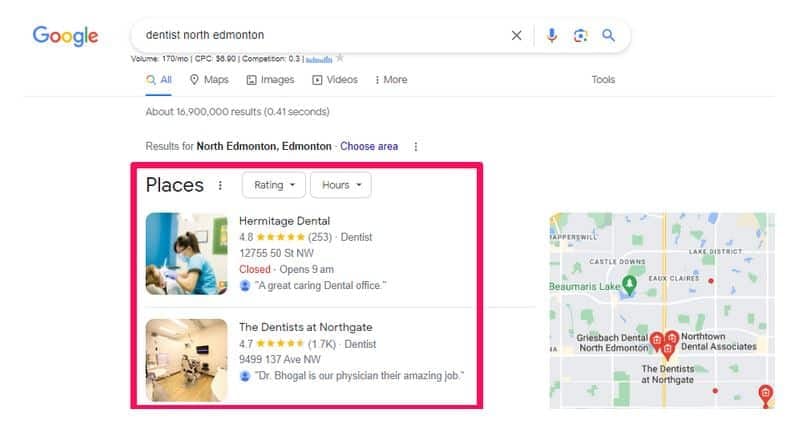Click 'About 16,900,000 results' stats text
Image resolution: width=803 pixels, height=430 pixels.
tap(238, 112)
